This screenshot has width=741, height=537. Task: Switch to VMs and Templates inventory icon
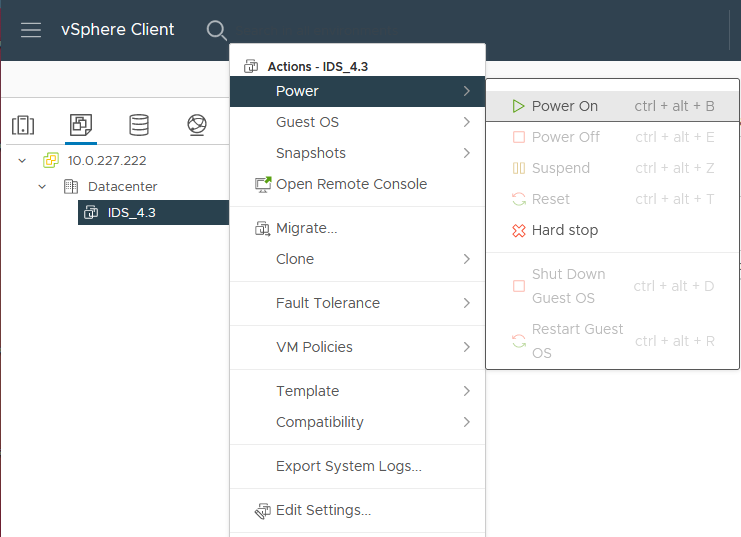point(81,125)
